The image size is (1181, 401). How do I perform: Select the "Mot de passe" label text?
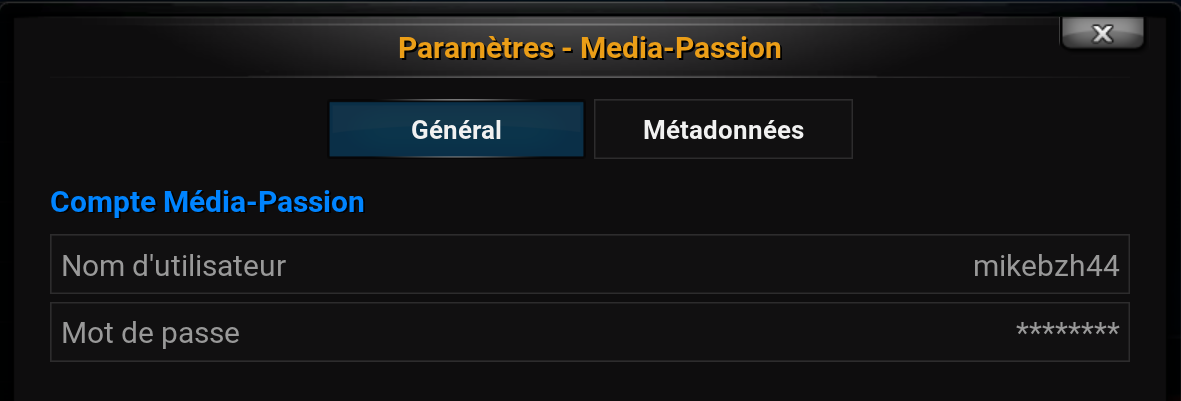coord(151,332)
